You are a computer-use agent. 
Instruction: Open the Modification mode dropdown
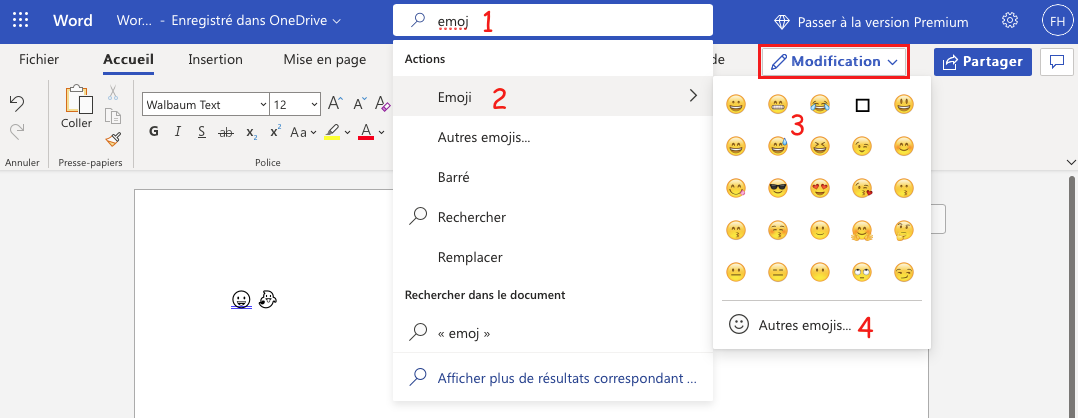coord(835,62)
